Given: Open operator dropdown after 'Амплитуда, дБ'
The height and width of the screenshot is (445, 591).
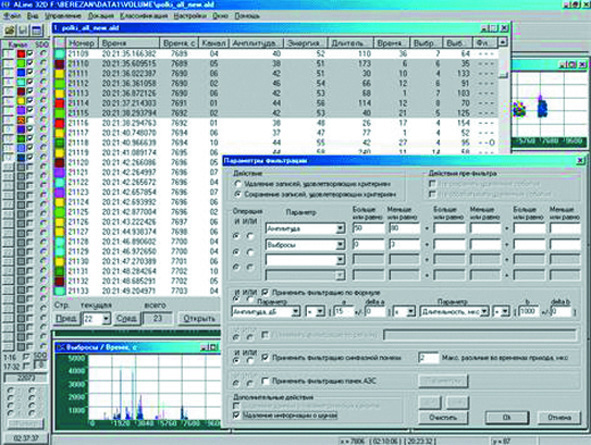Looking at the screenshot, I should point(320,312).
